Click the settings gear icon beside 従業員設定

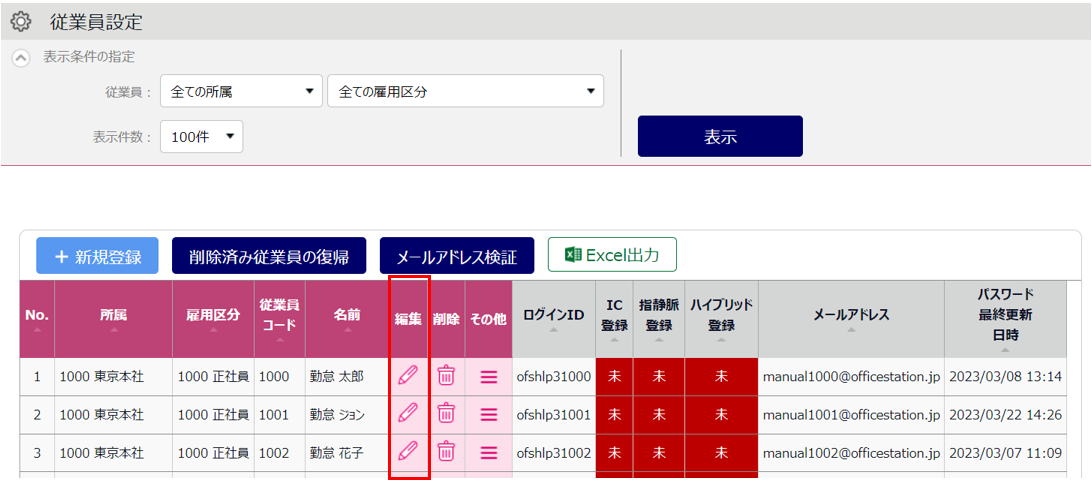tap(21, 22)
